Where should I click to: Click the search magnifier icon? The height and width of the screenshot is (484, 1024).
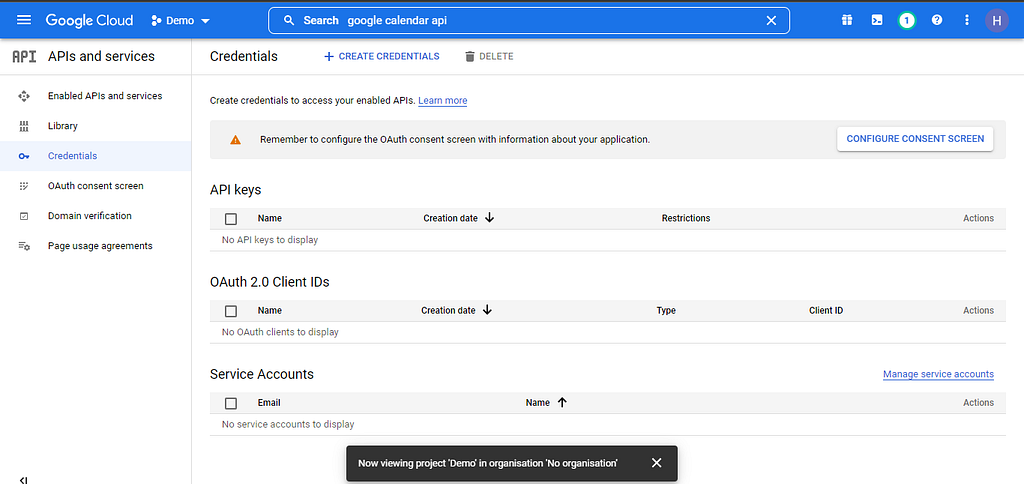289,20
